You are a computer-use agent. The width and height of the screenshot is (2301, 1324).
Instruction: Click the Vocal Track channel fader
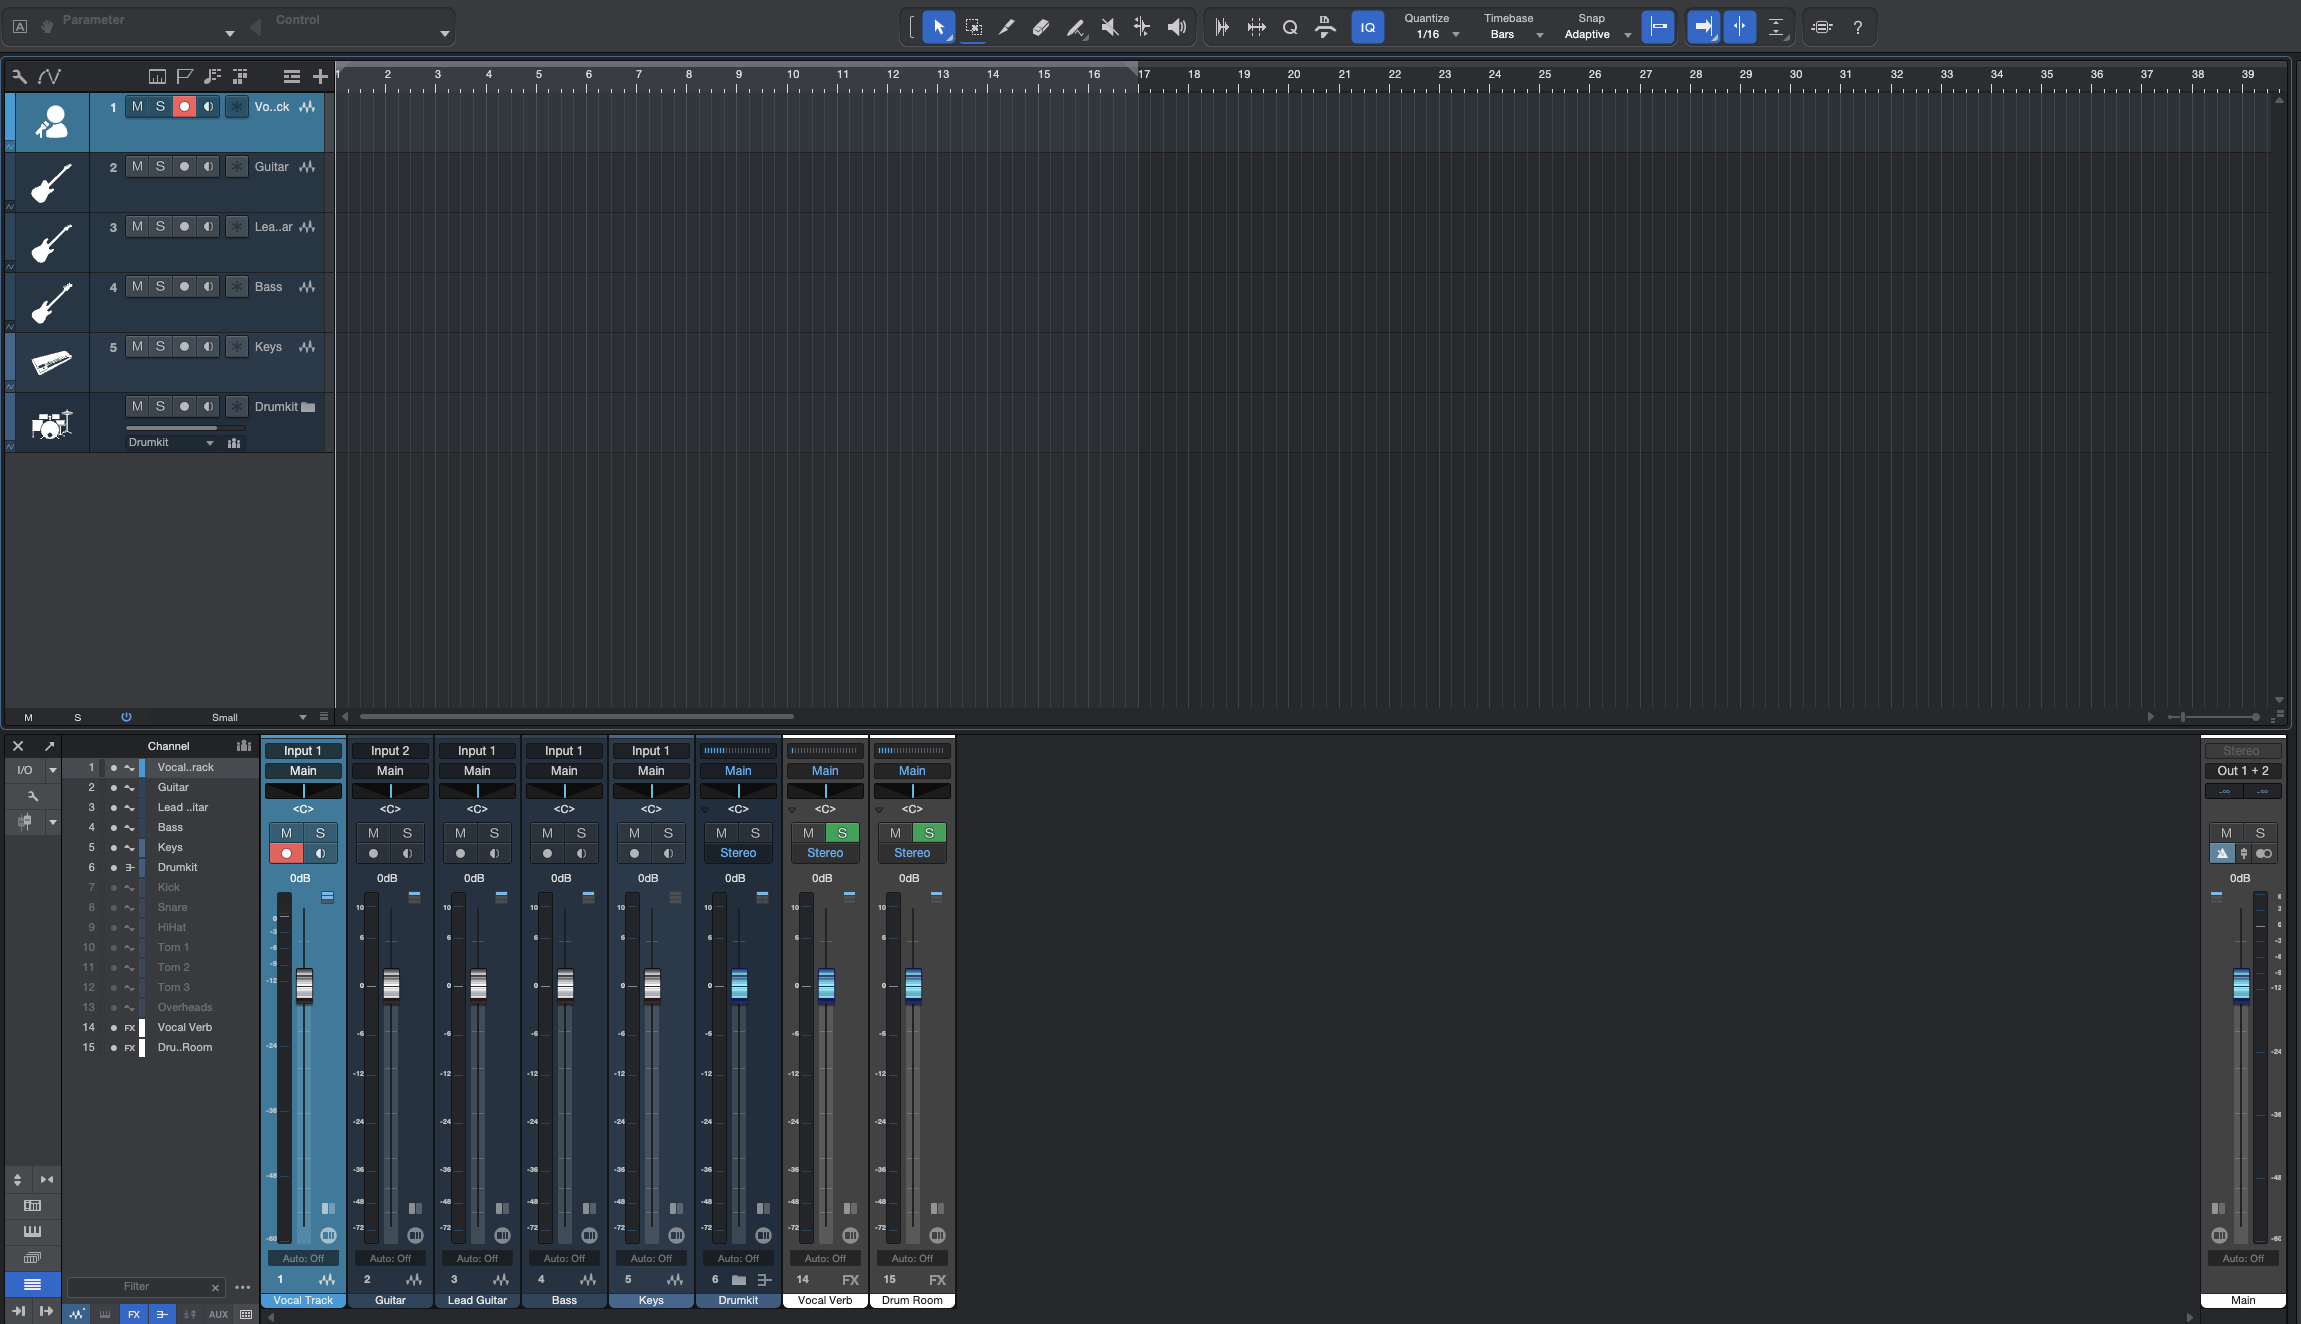coord(304,985)
